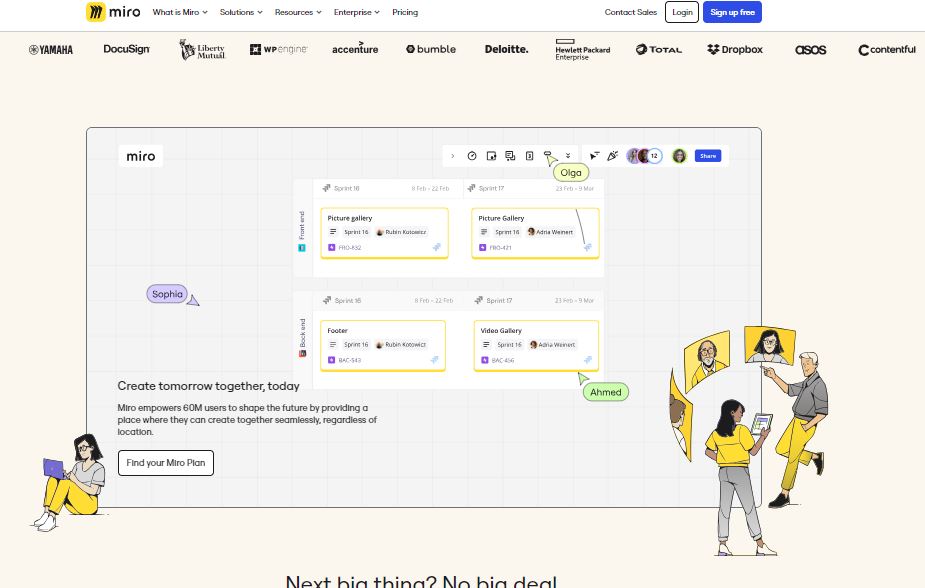925x588 pixels.
Task: Expand the board toolbar with right chevron
Action: point(452,156)
